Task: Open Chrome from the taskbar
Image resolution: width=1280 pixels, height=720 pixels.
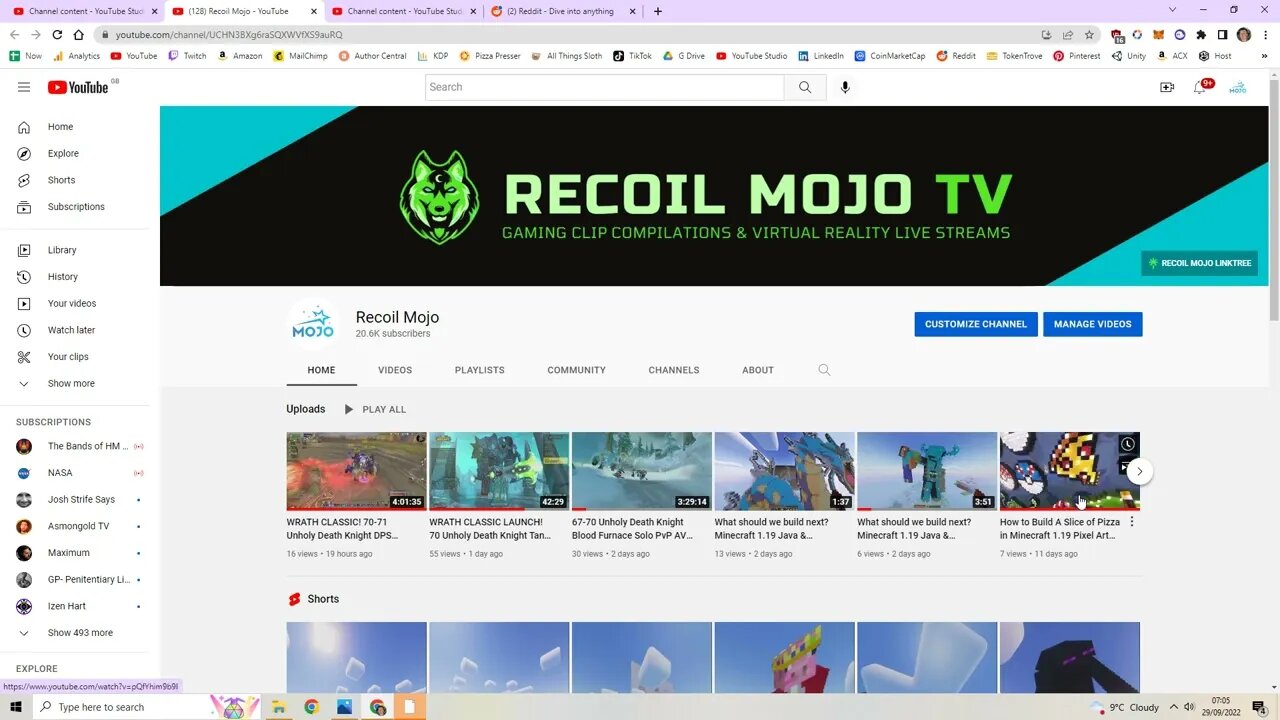Action: 311,707
